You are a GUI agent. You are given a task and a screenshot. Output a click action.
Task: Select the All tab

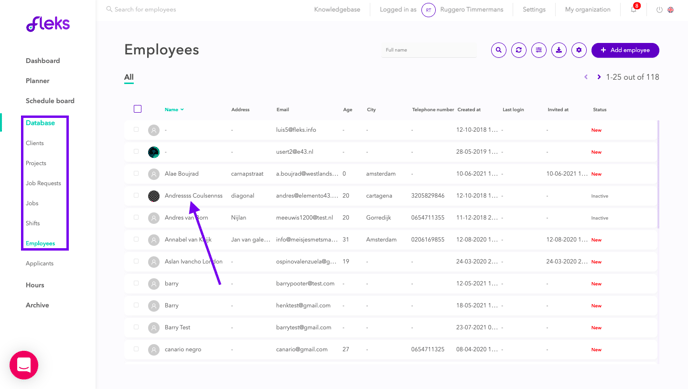click(129, 77)
